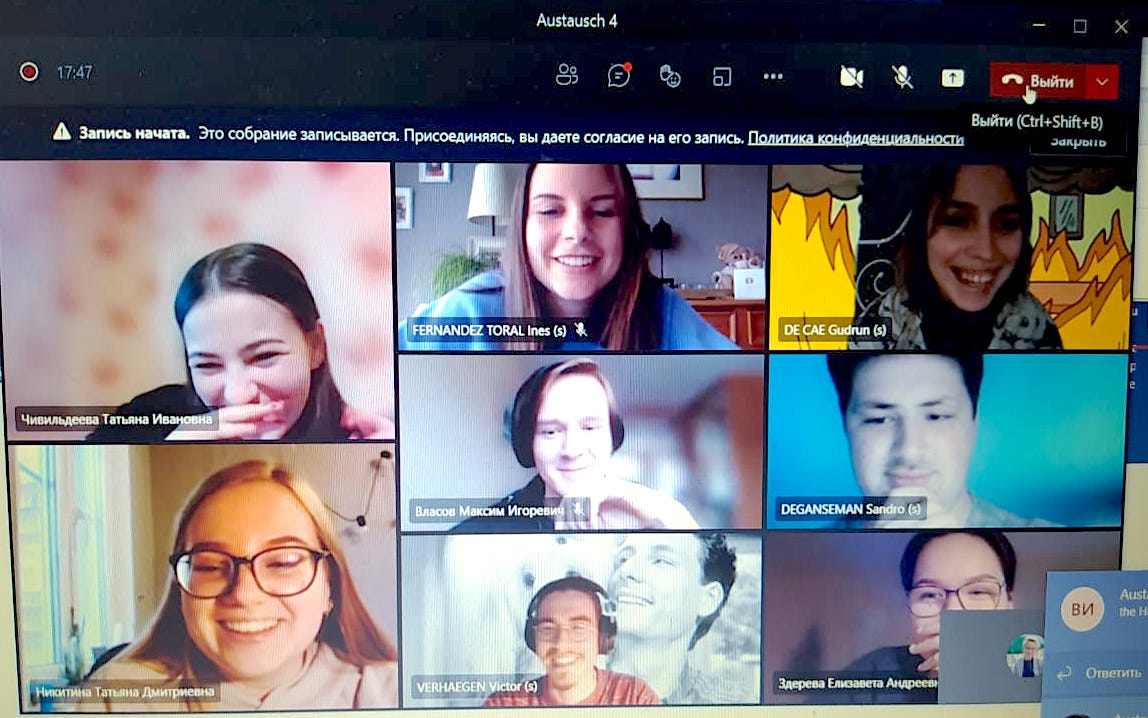Toggle the microphone mute button

click(902, 77)
